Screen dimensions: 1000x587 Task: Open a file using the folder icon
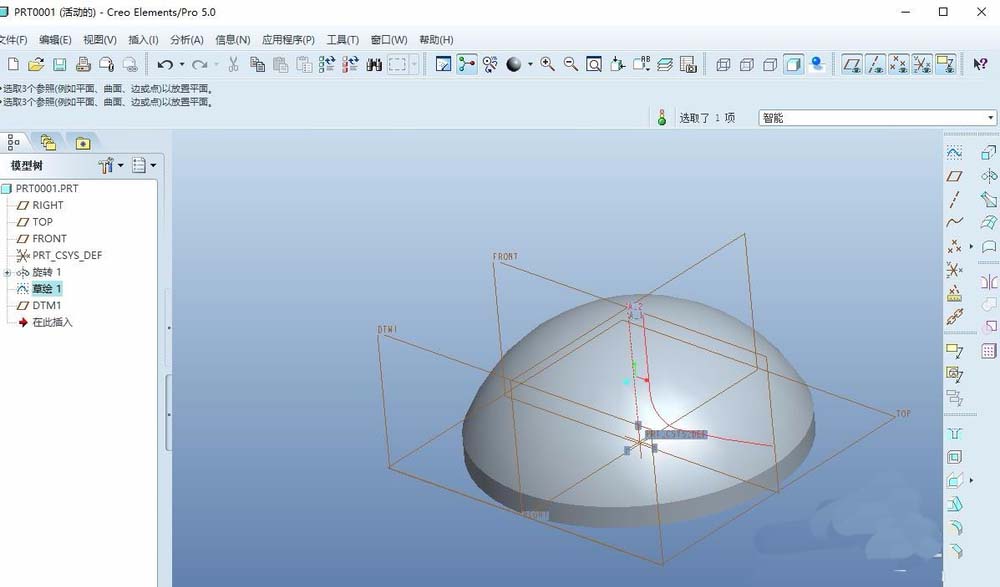tap(36, 64)
